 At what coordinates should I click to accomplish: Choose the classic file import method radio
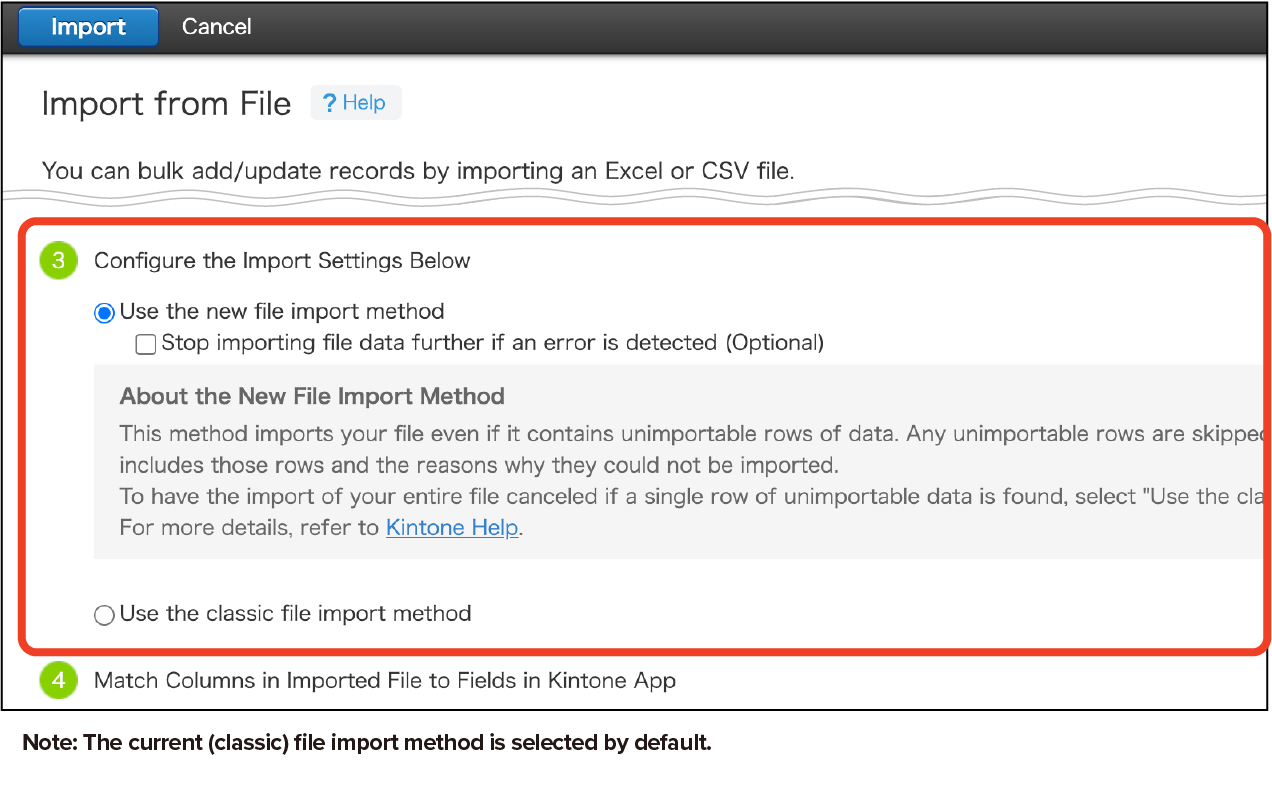[104, 615]
